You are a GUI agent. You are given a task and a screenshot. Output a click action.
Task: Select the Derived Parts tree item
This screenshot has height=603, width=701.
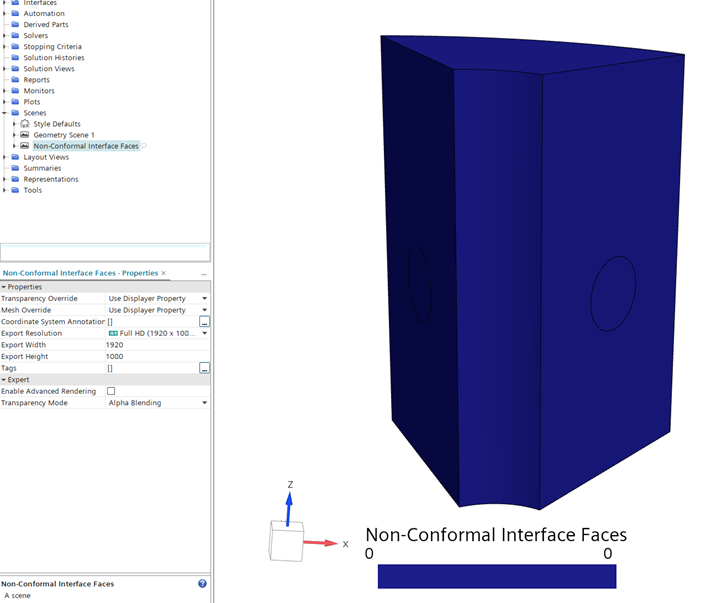pyautogui.click(x=46, y=24)
